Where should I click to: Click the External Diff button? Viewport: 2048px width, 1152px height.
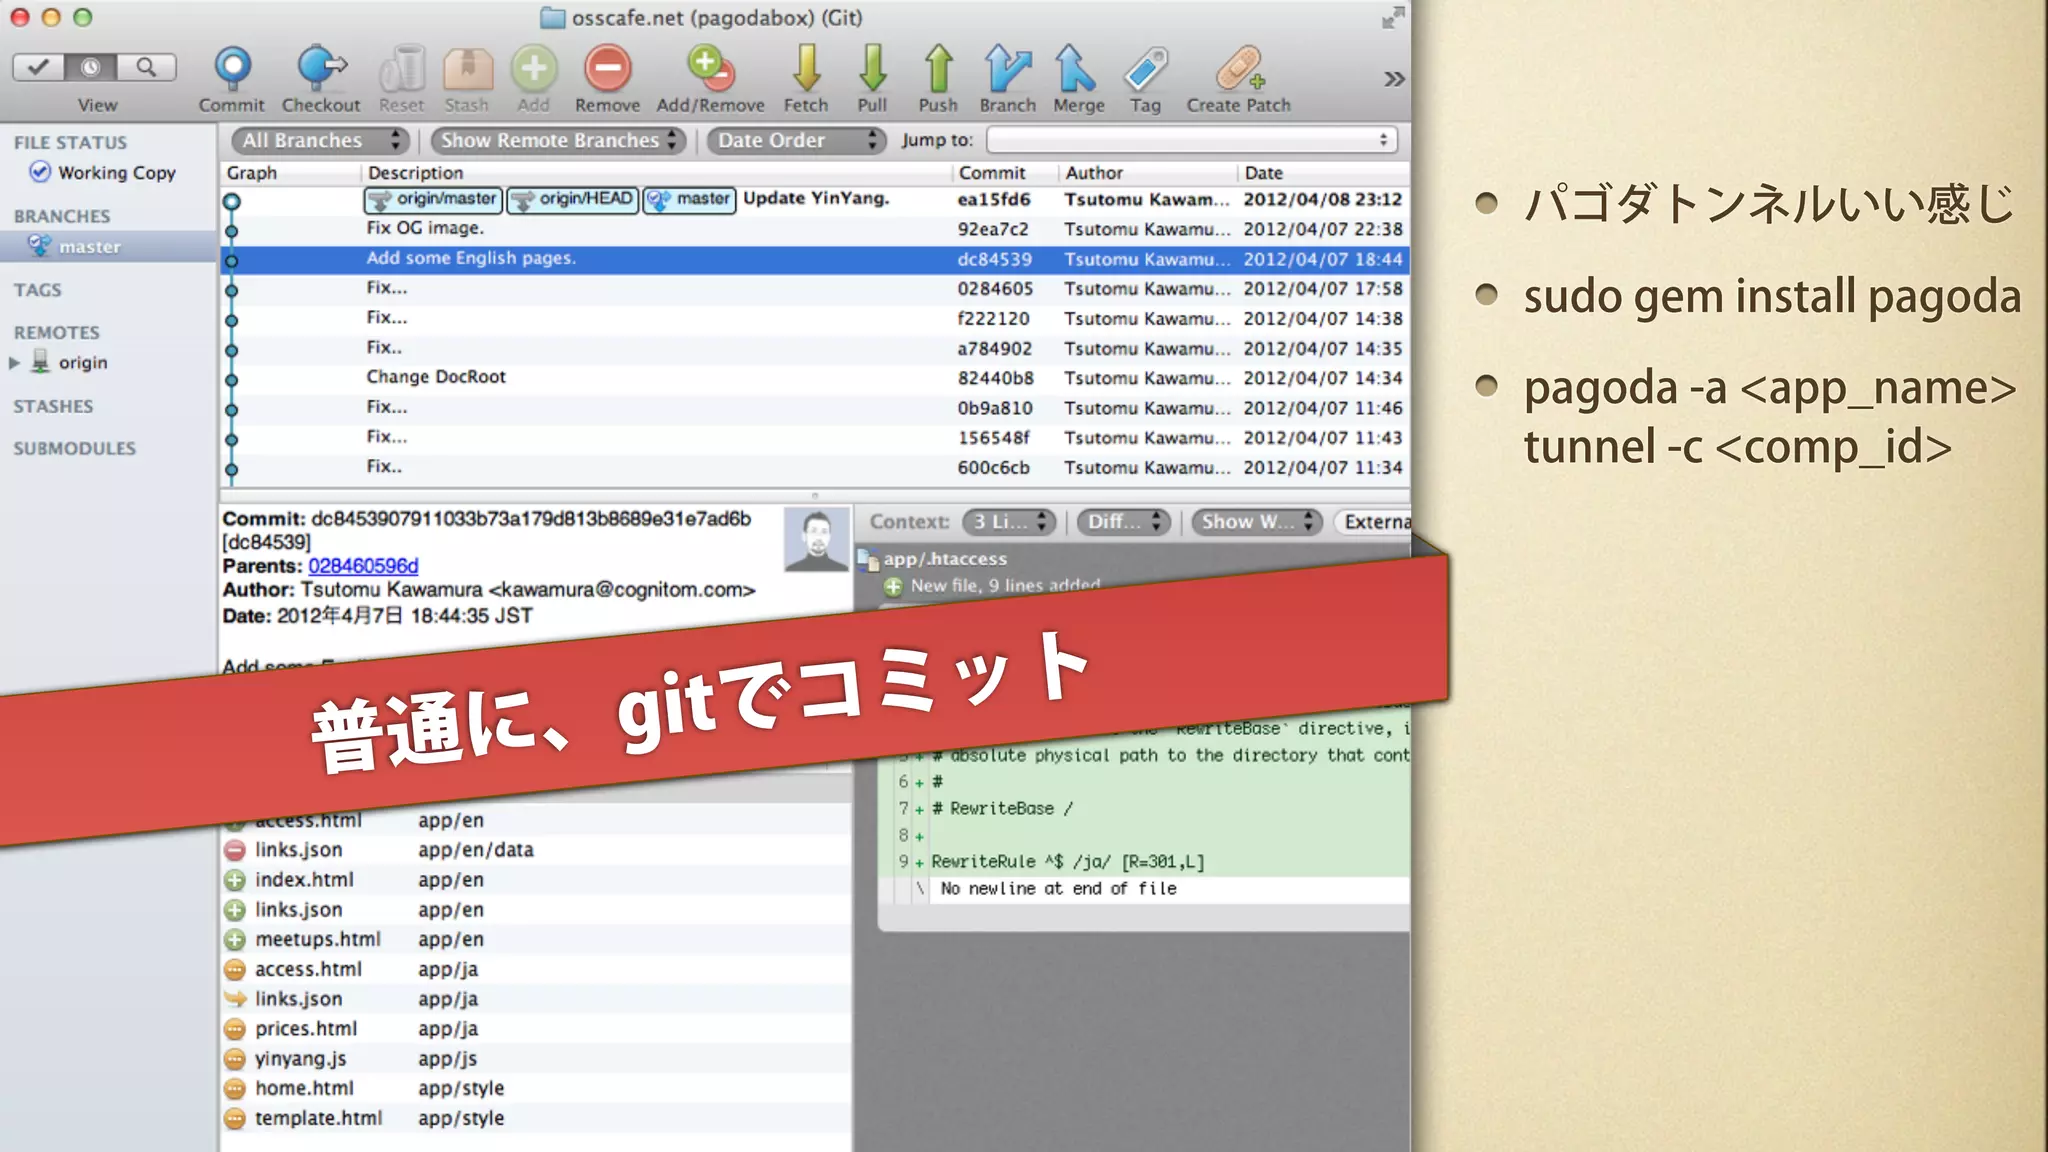pos(1373,522)
